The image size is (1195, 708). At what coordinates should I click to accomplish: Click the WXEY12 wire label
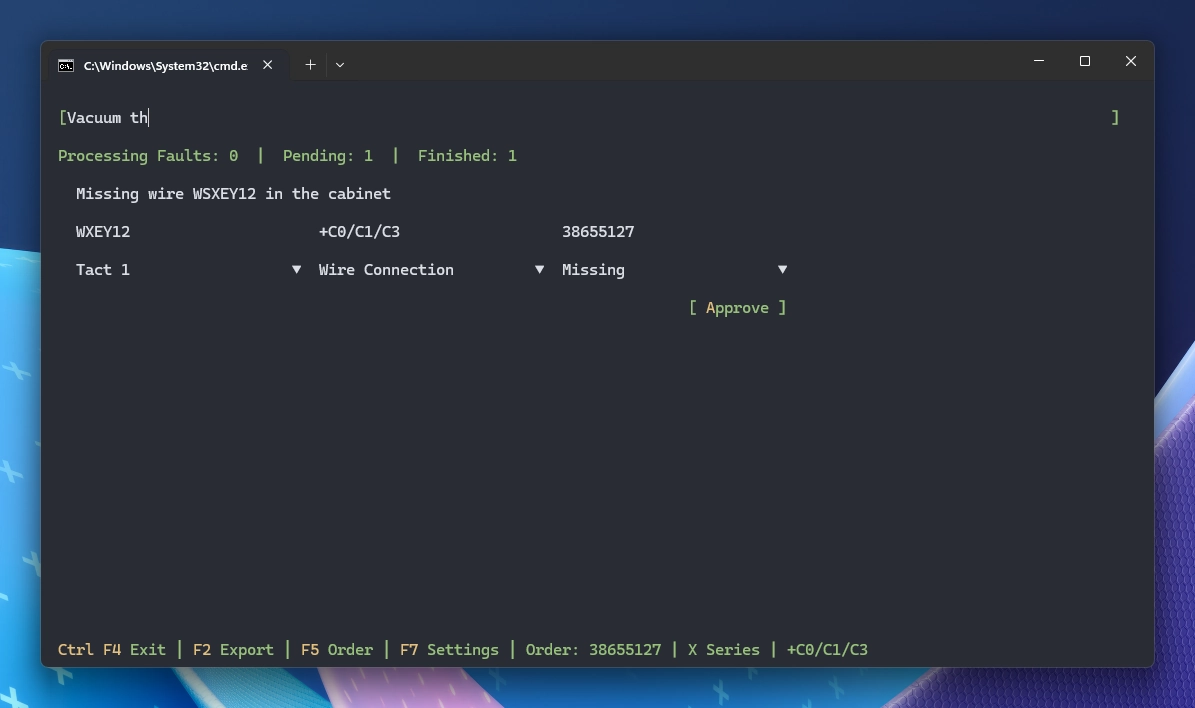[x=103, y=231]
